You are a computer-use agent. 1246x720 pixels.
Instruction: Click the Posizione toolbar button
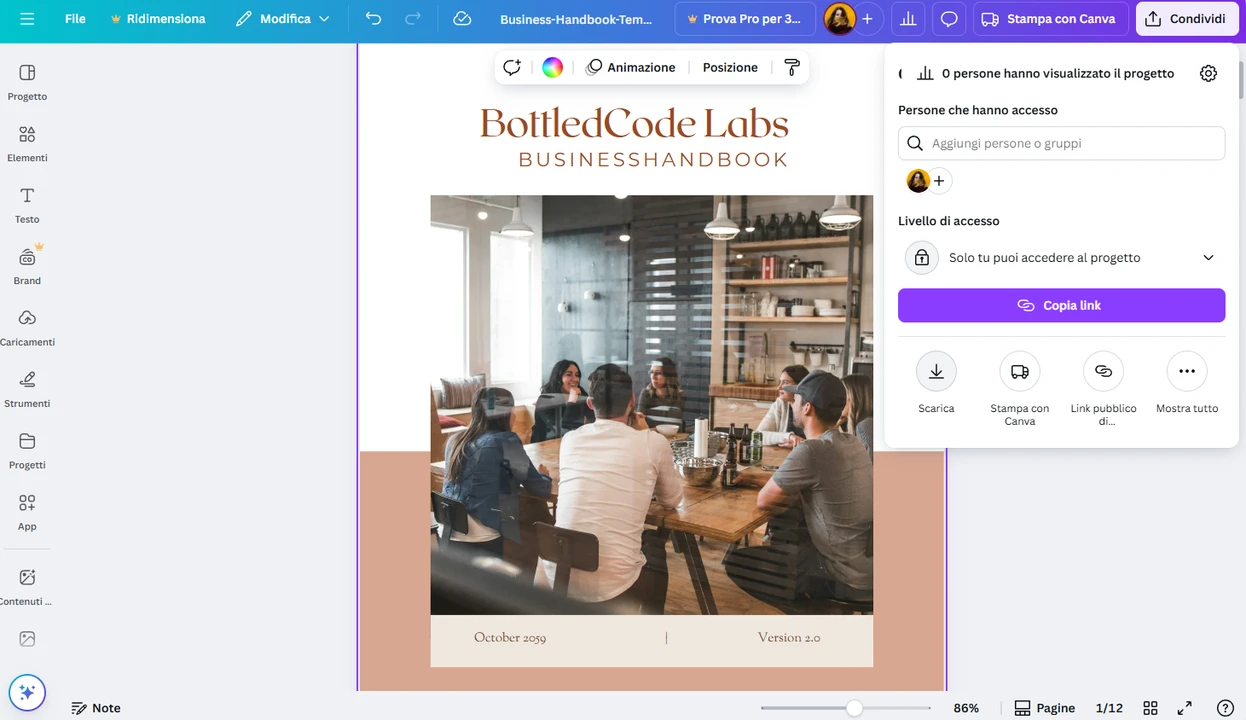pyautogui.click(x=730, y=67)
